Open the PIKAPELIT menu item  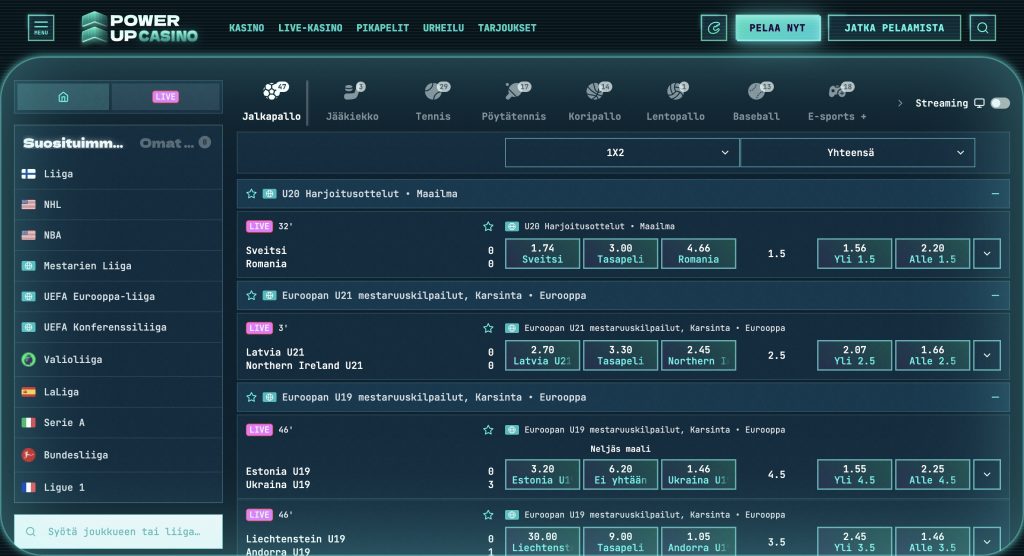pyautogui.click(x=383, y=28)
